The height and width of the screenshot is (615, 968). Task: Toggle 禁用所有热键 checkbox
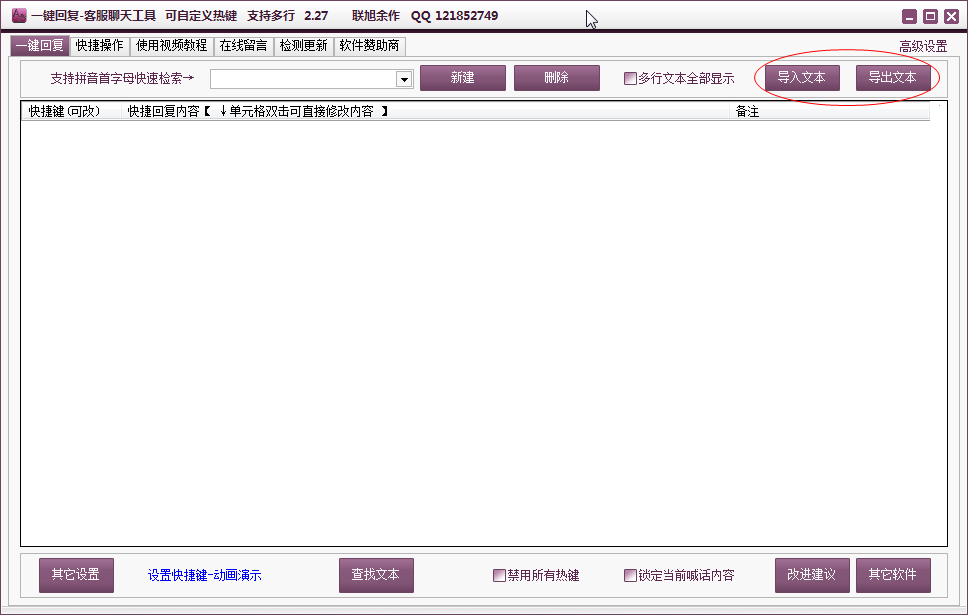[499, 575]
